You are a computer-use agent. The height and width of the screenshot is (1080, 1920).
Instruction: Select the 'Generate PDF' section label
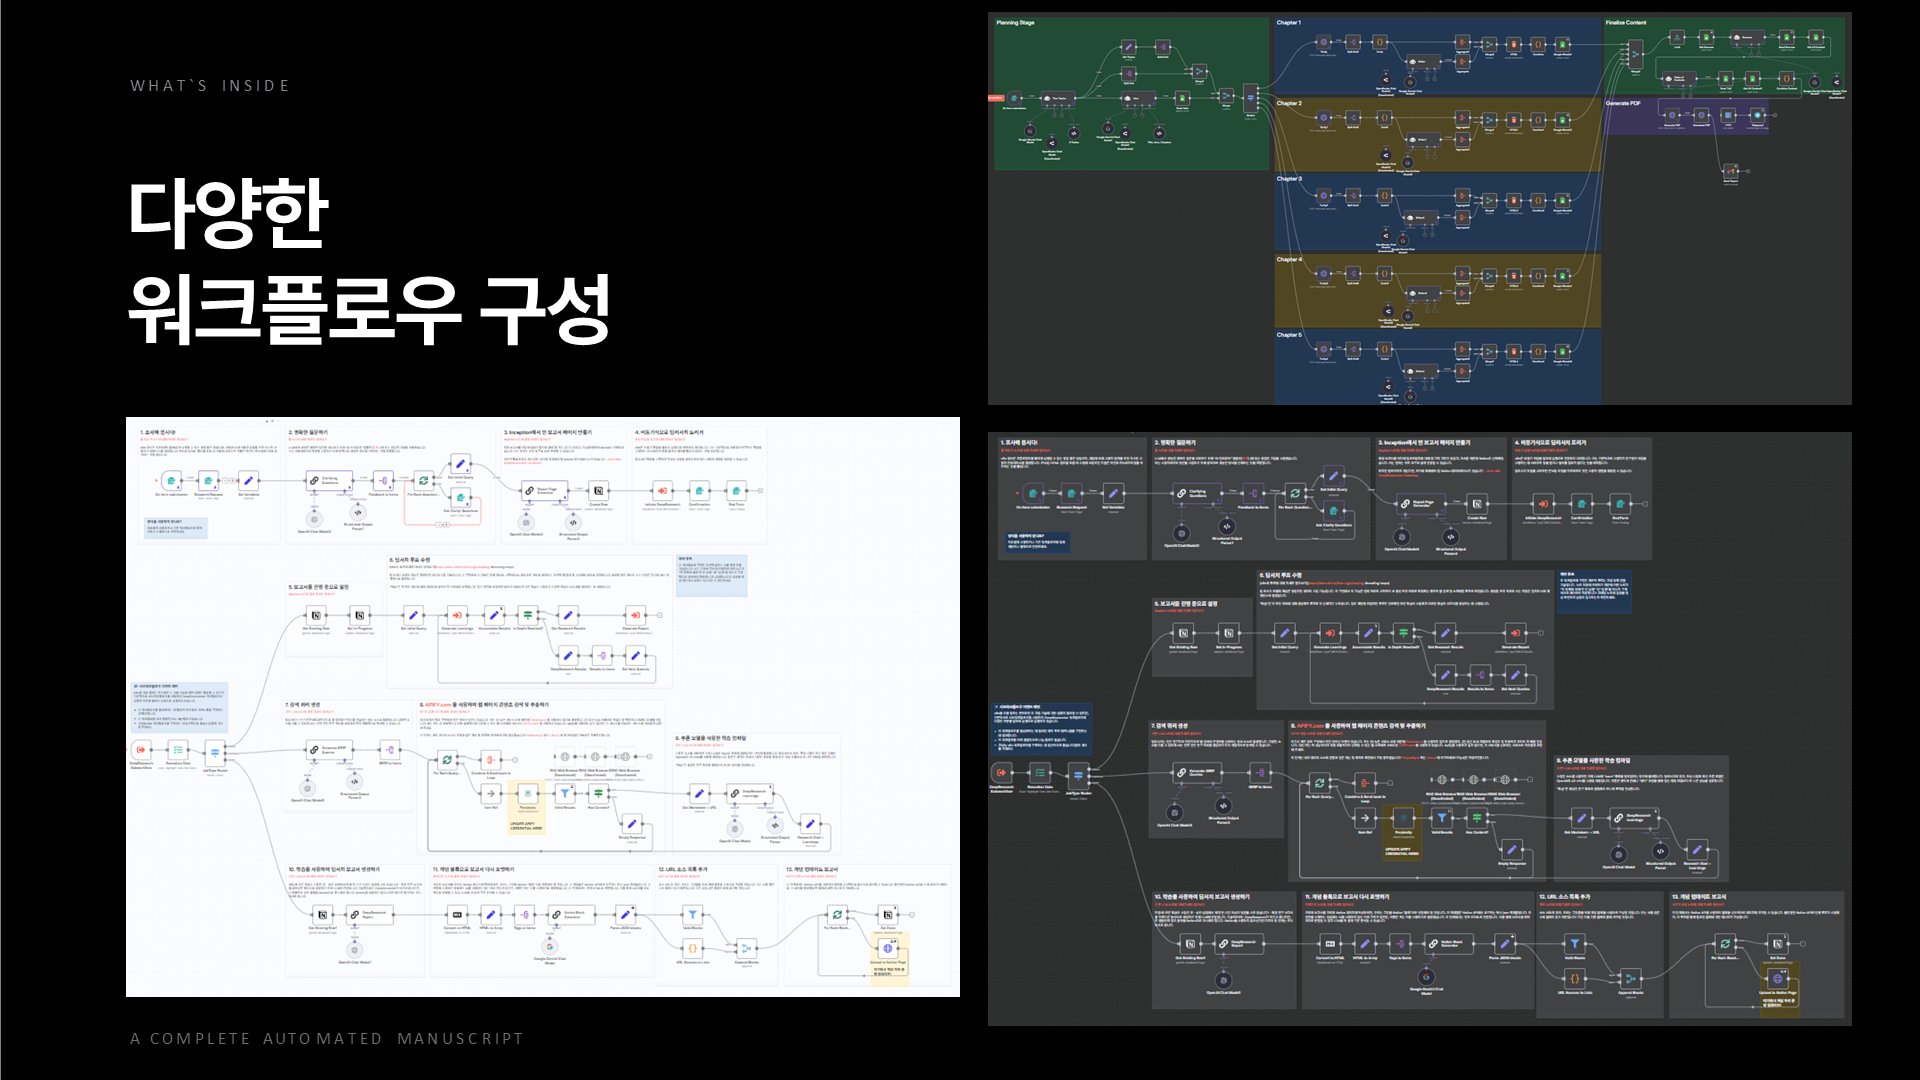click(x=1623, y=103)
